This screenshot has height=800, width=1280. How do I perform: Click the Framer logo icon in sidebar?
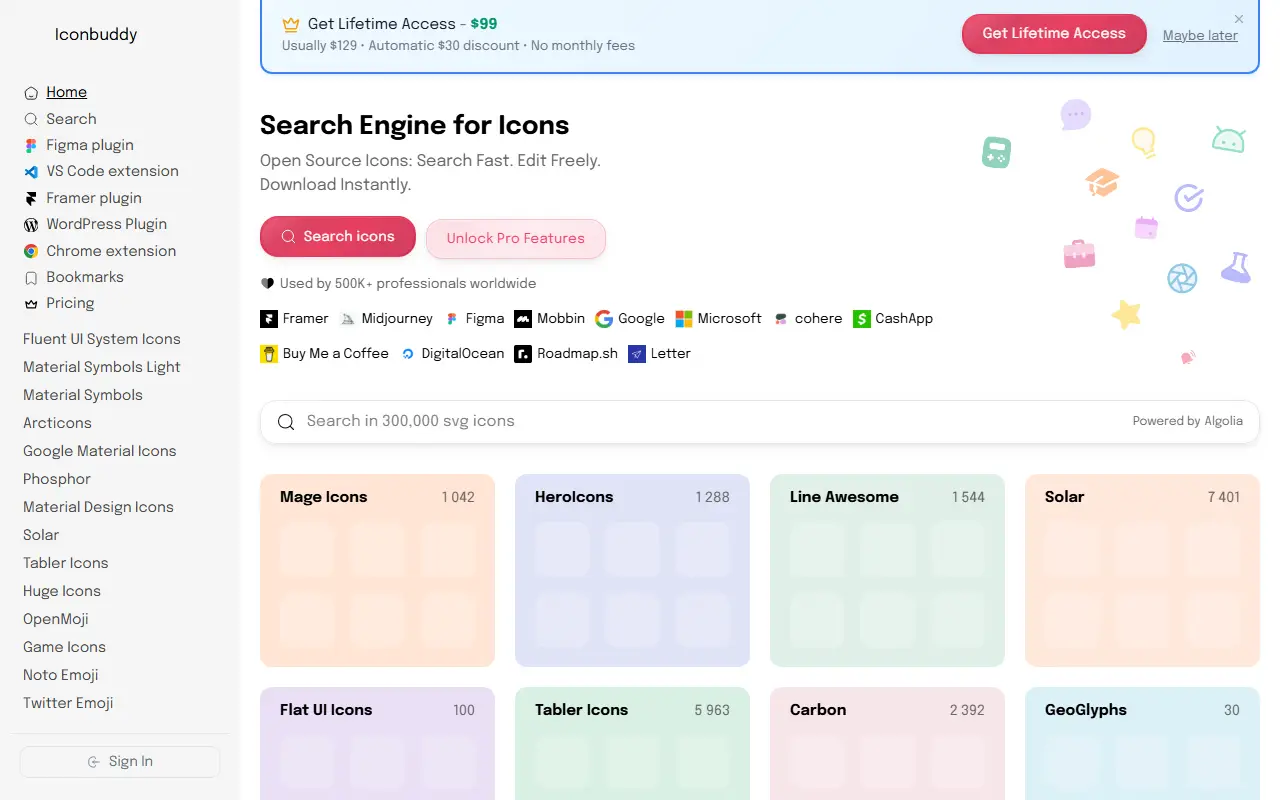31,198
